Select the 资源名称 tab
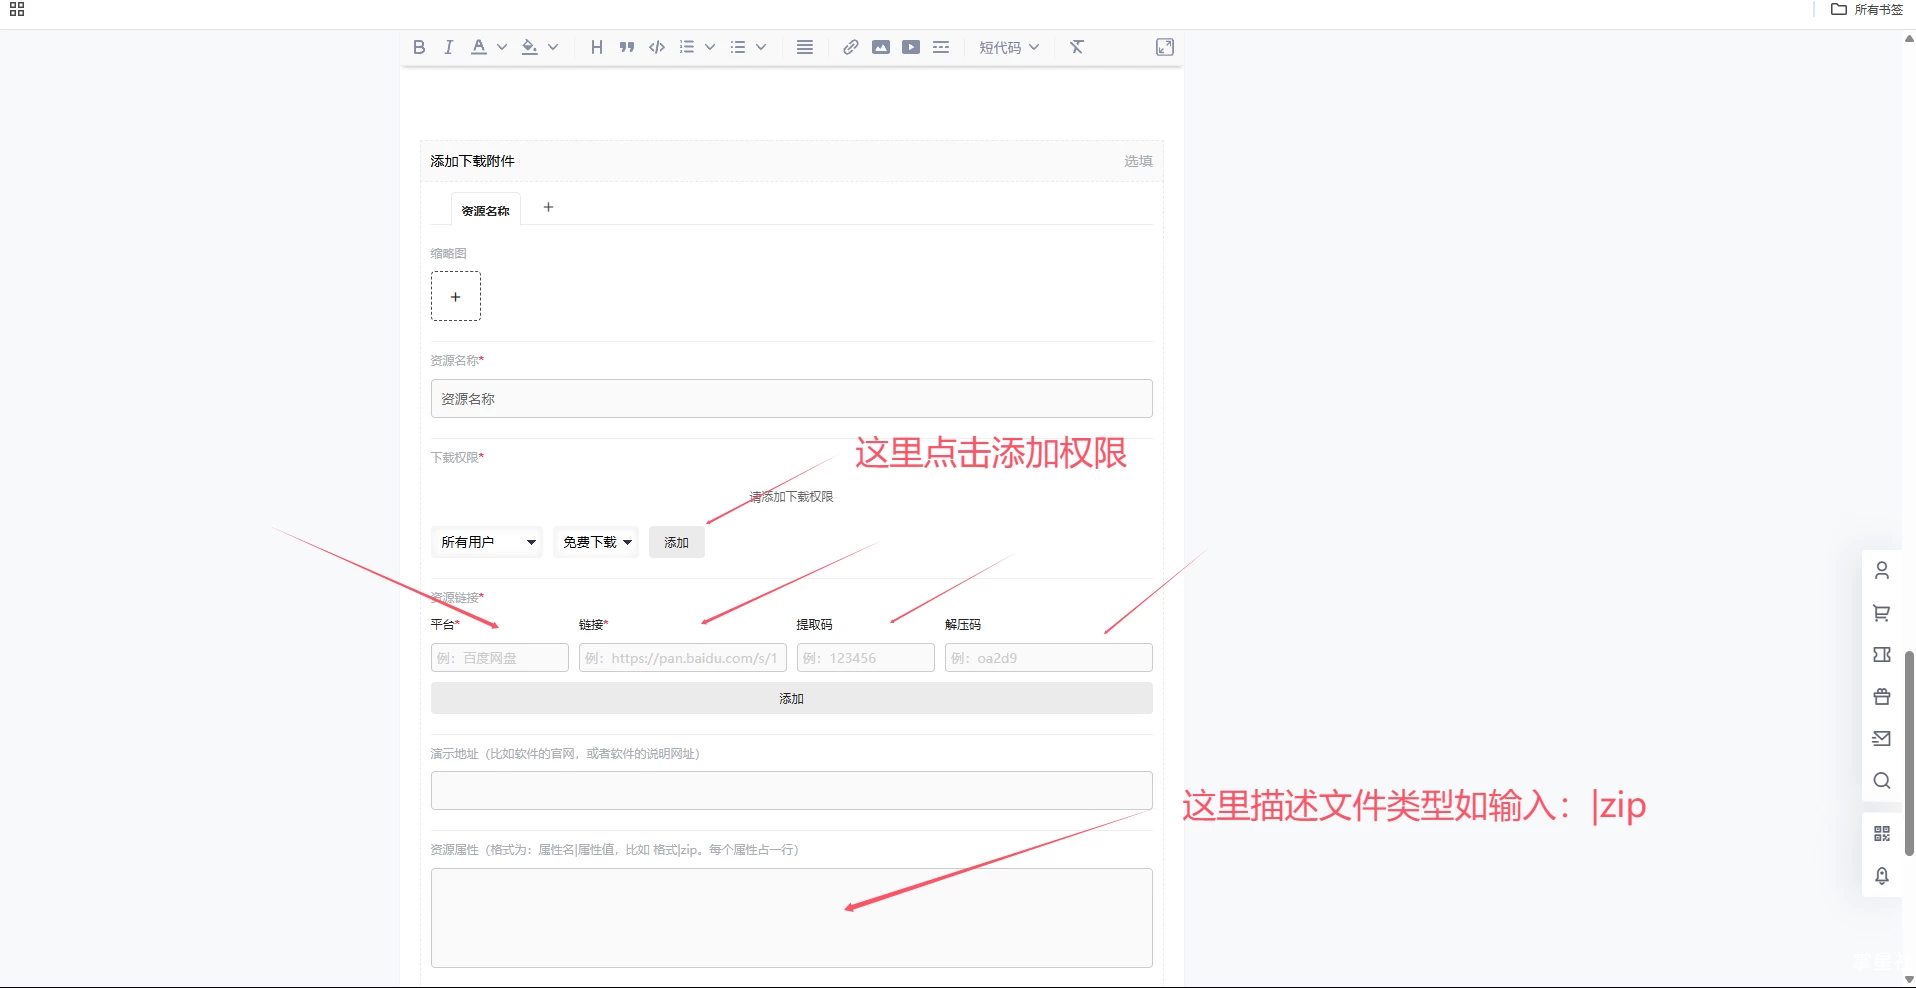 [x=485, y=210]
